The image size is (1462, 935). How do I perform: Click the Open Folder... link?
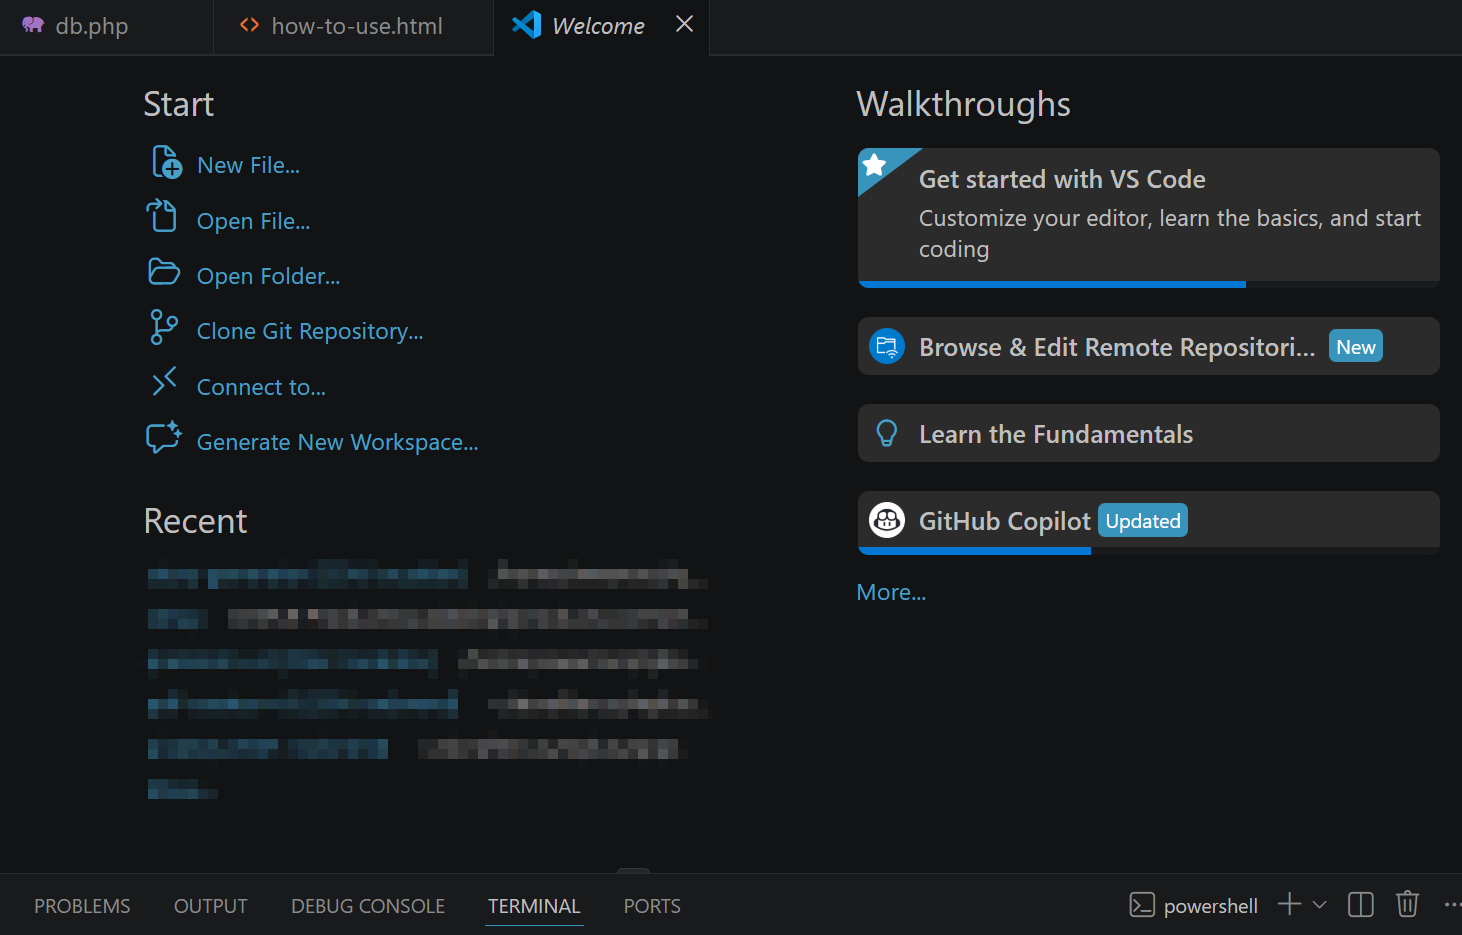(x=269, y=276)
